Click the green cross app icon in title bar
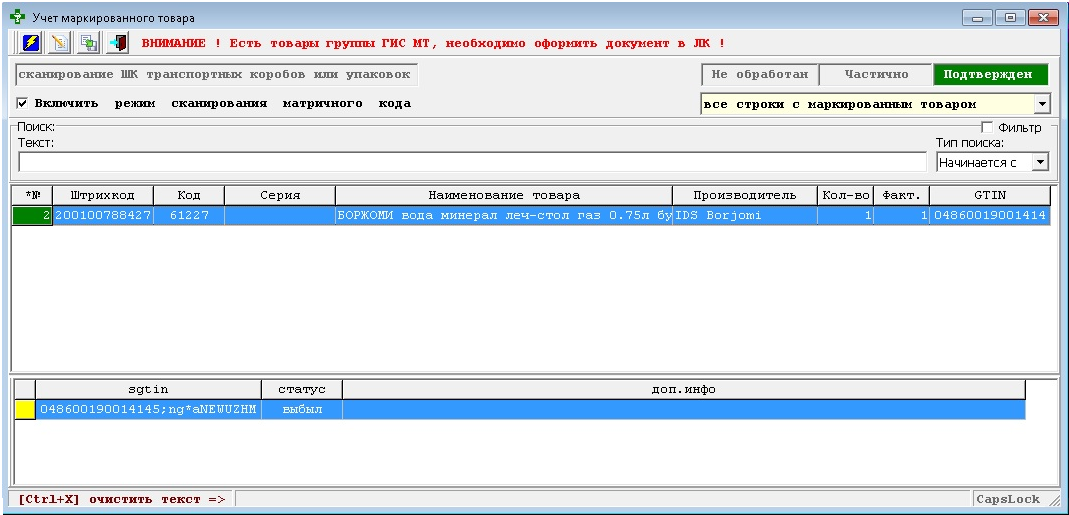Viewport: 1069px width, 515px height. [17, 18]
